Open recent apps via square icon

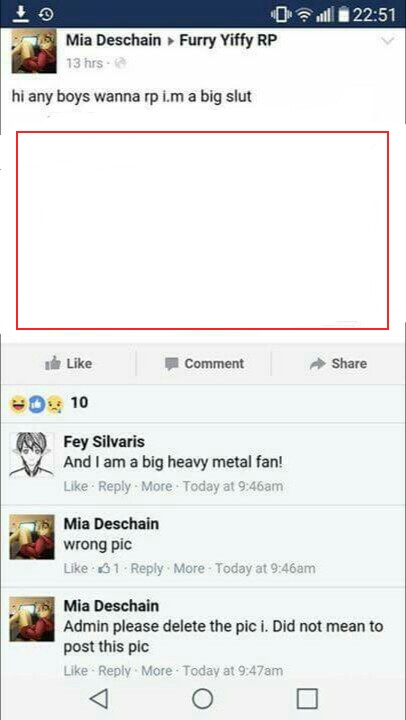click(307, 699)
